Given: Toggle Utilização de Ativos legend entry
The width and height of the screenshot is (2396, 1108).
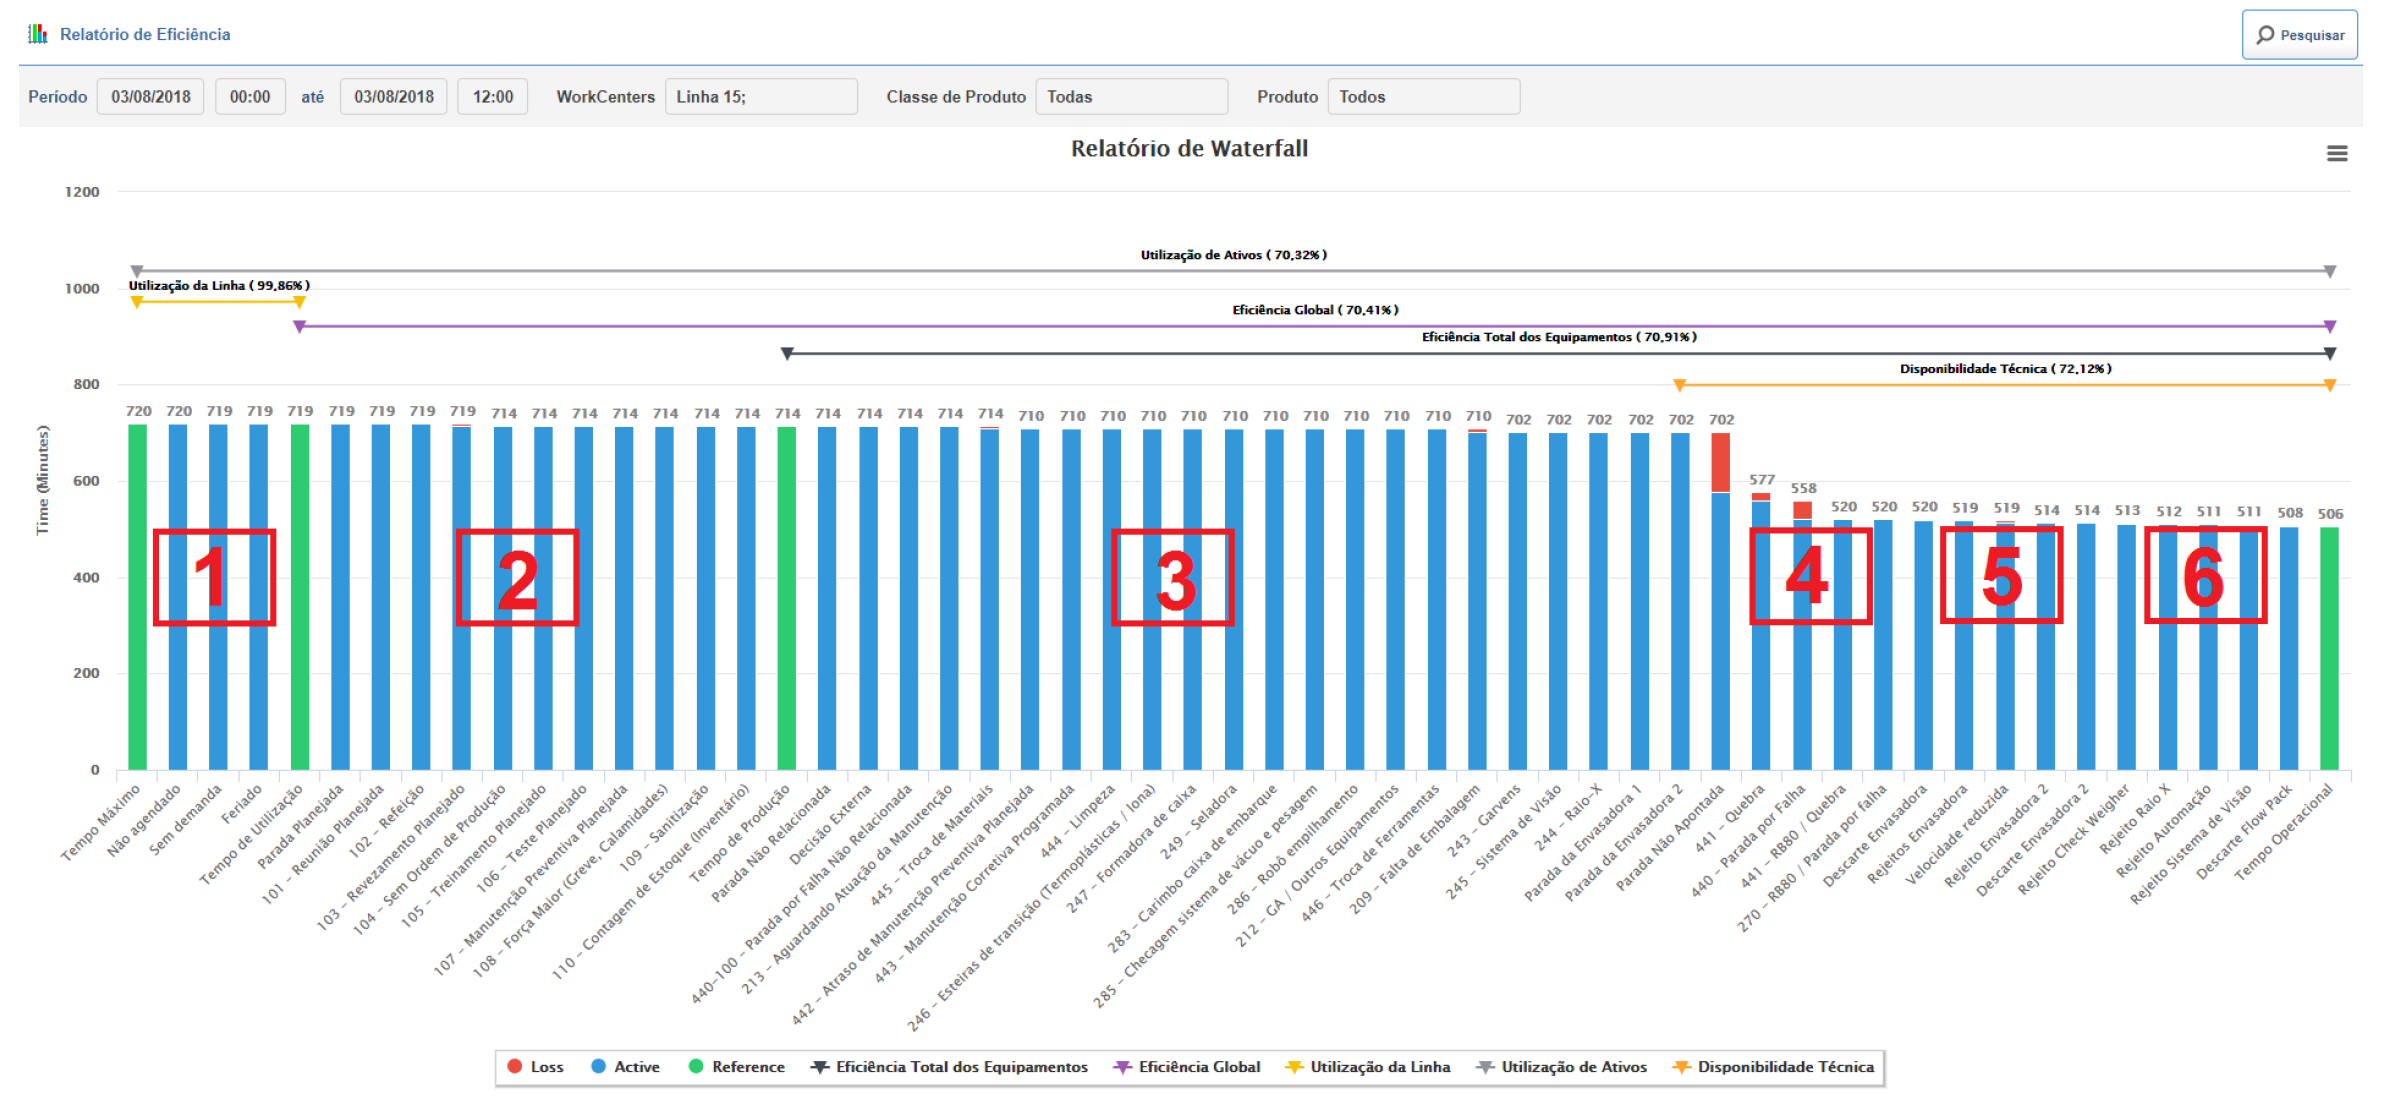Looking at the screenshot, I should pos(1573,1067).
